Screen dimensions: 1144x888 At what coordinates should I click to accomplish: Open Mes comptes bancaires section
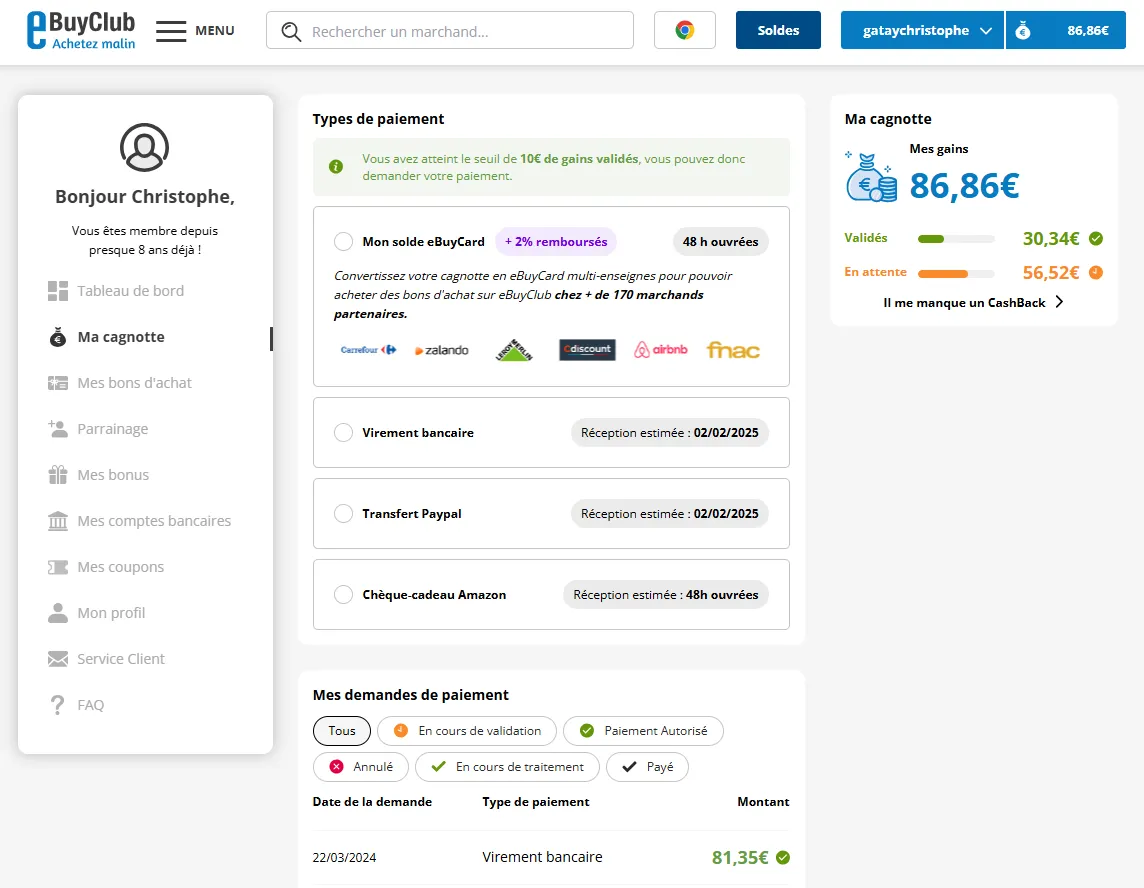click(154, 521)
